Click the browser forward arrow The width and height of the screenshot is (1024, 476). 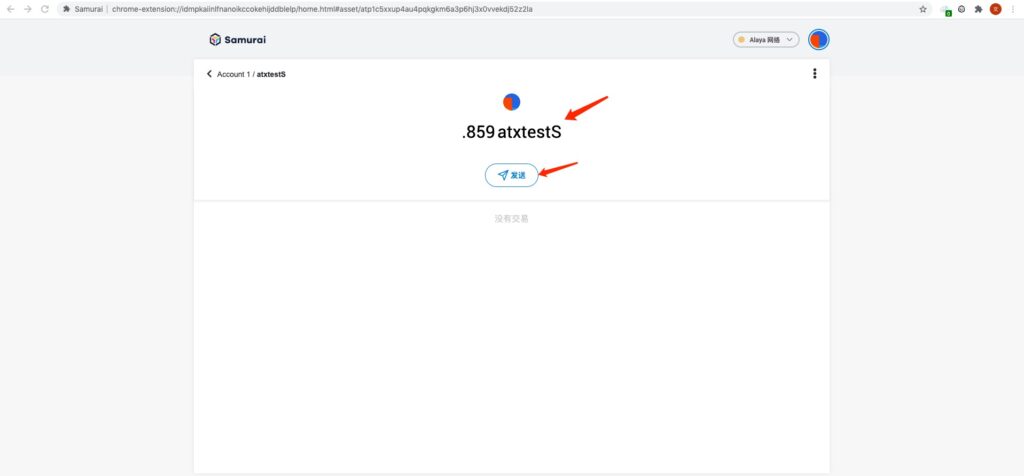click(27, 9)
